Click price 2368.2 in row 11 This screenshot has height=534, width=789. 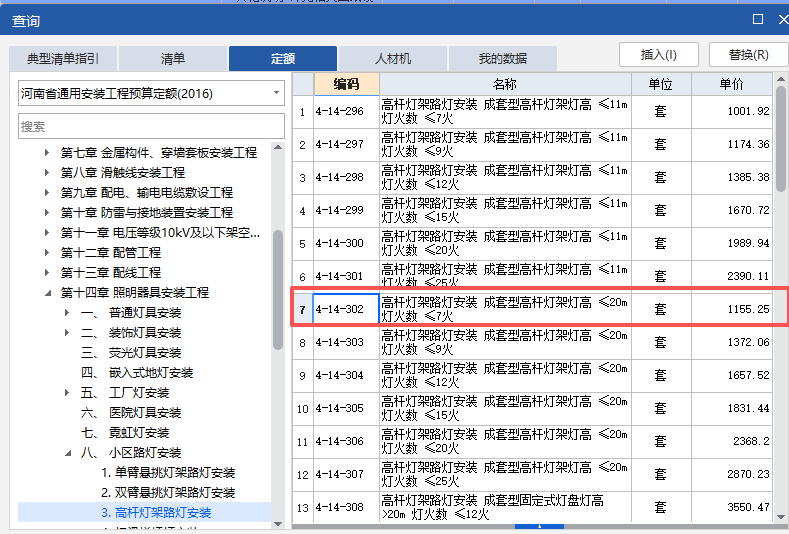click(x=751, y=441)
